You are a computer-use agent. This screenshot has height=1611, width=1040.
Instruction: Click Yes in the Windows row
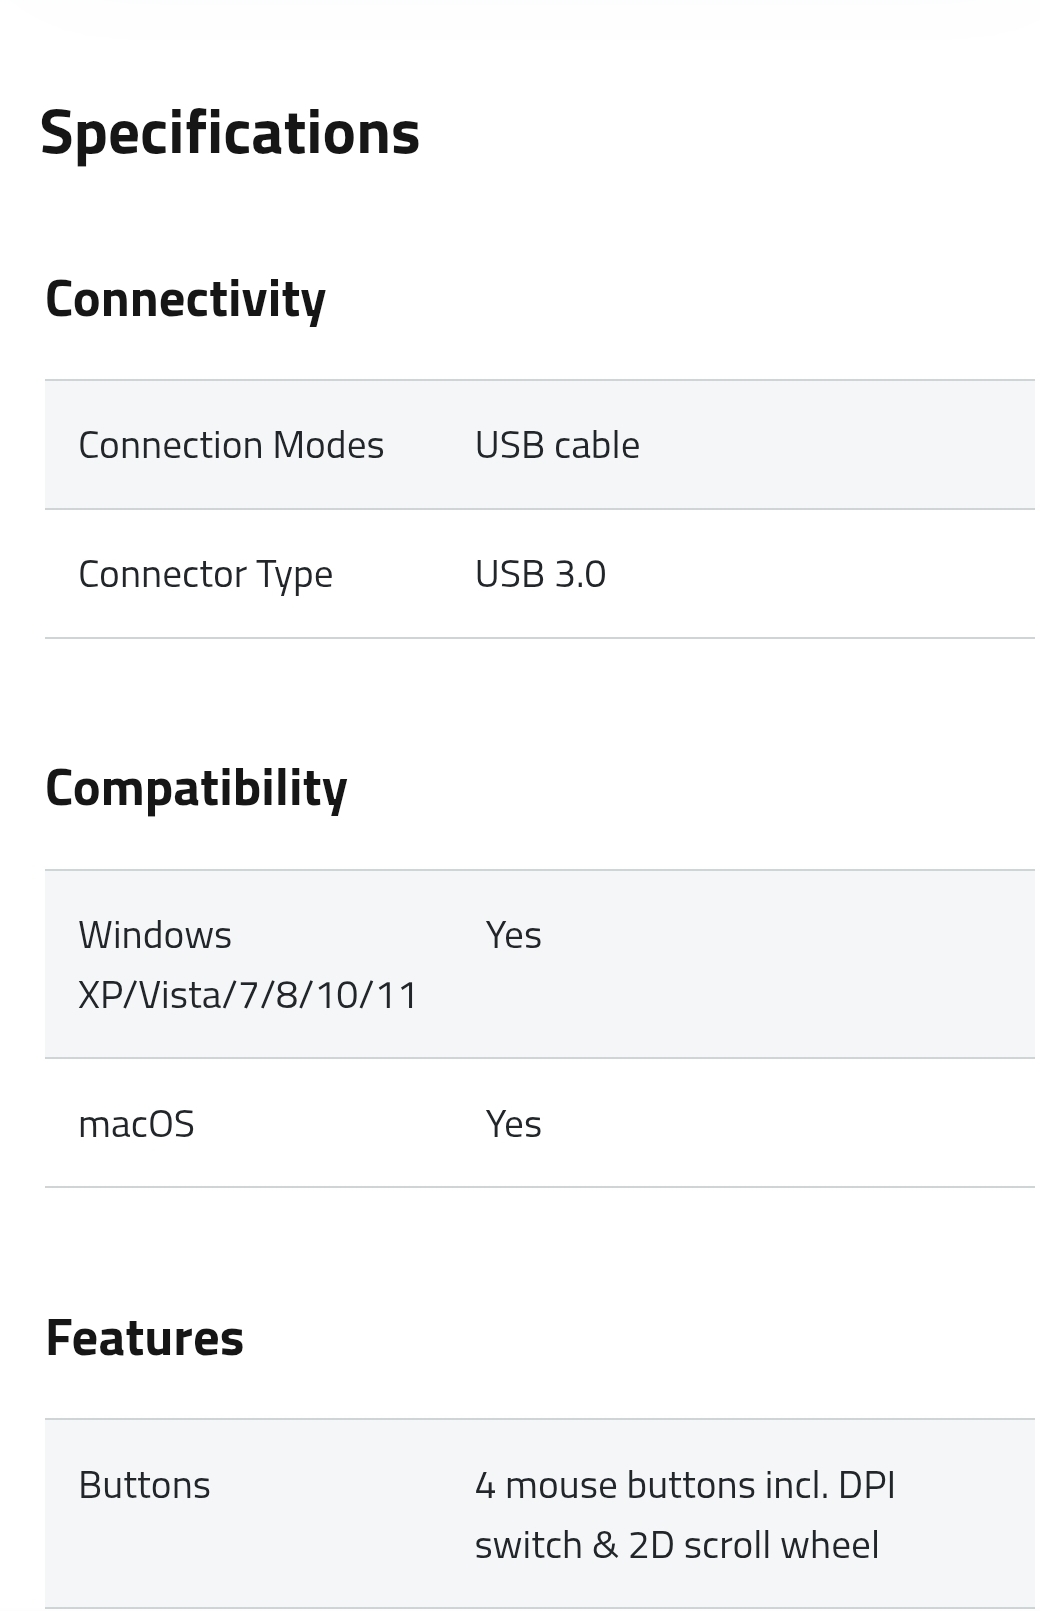click(513, 935)
